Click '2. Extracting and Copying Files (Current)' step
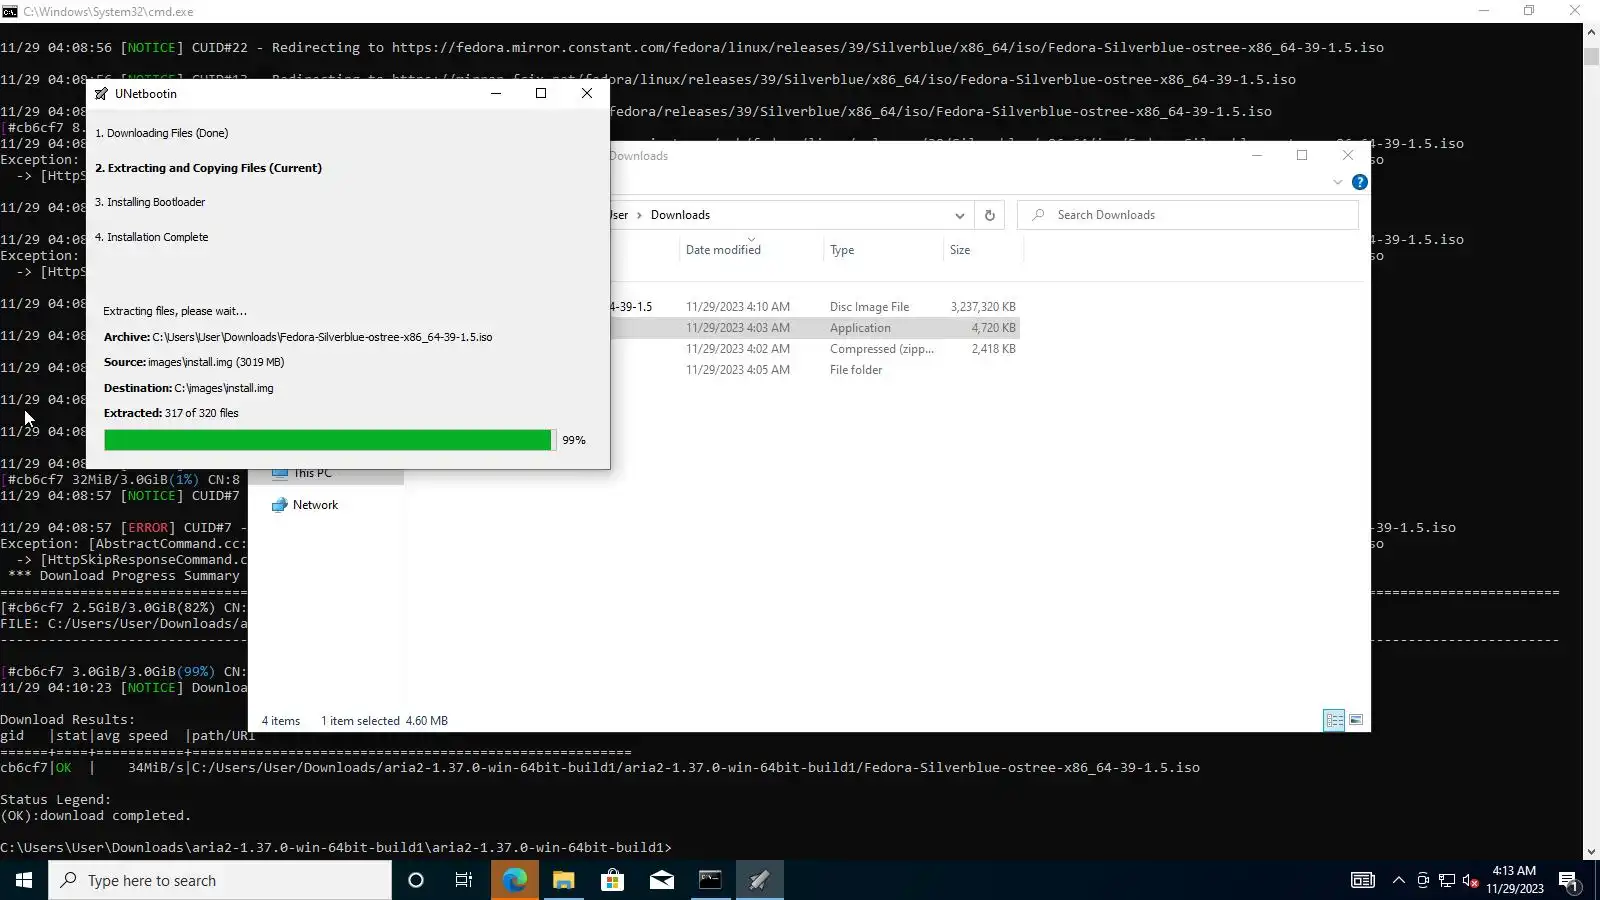 209,168
